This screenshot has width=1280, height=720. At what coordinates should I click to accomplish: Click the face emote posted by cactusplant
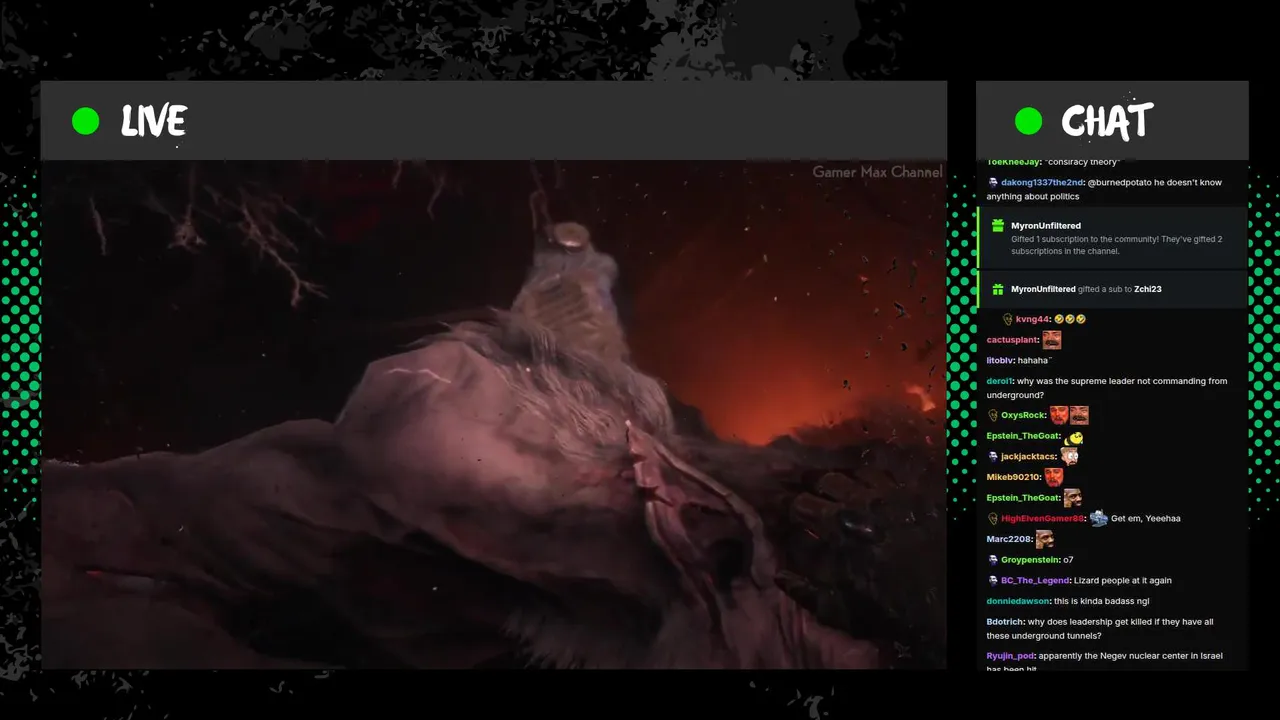[x=1051, y=340]
